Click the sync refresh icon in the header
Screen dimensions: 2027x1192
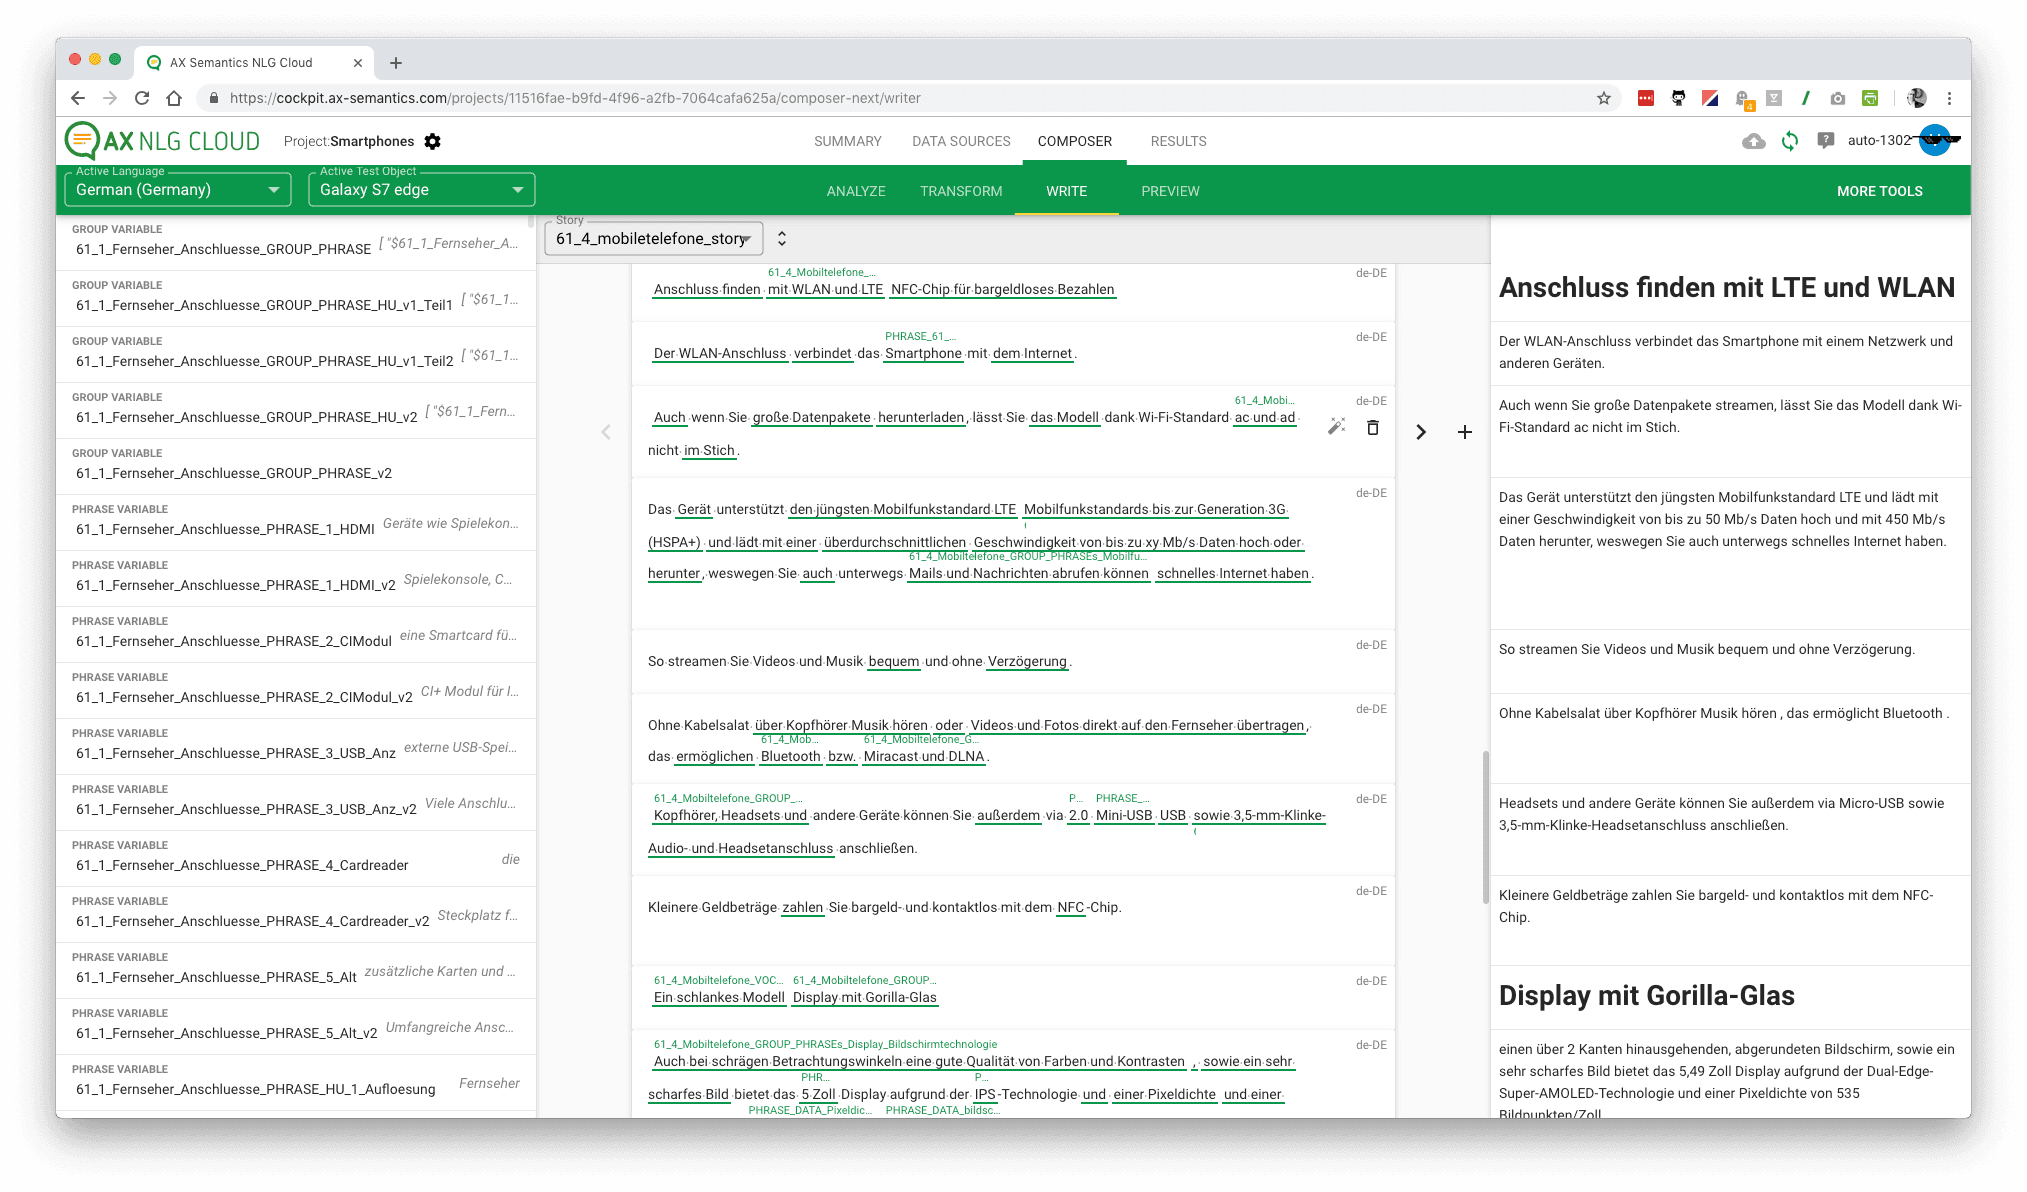(1789, 141)
